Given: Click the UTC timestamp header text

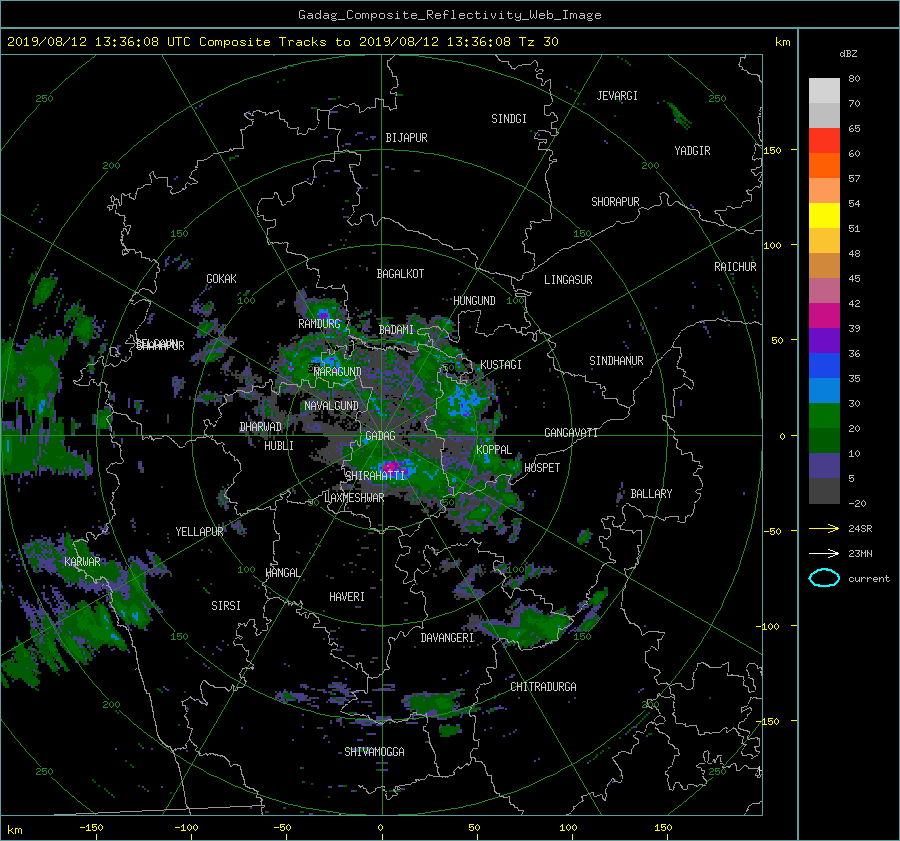Looking at the screenshot, I should (x=283, y=42).
